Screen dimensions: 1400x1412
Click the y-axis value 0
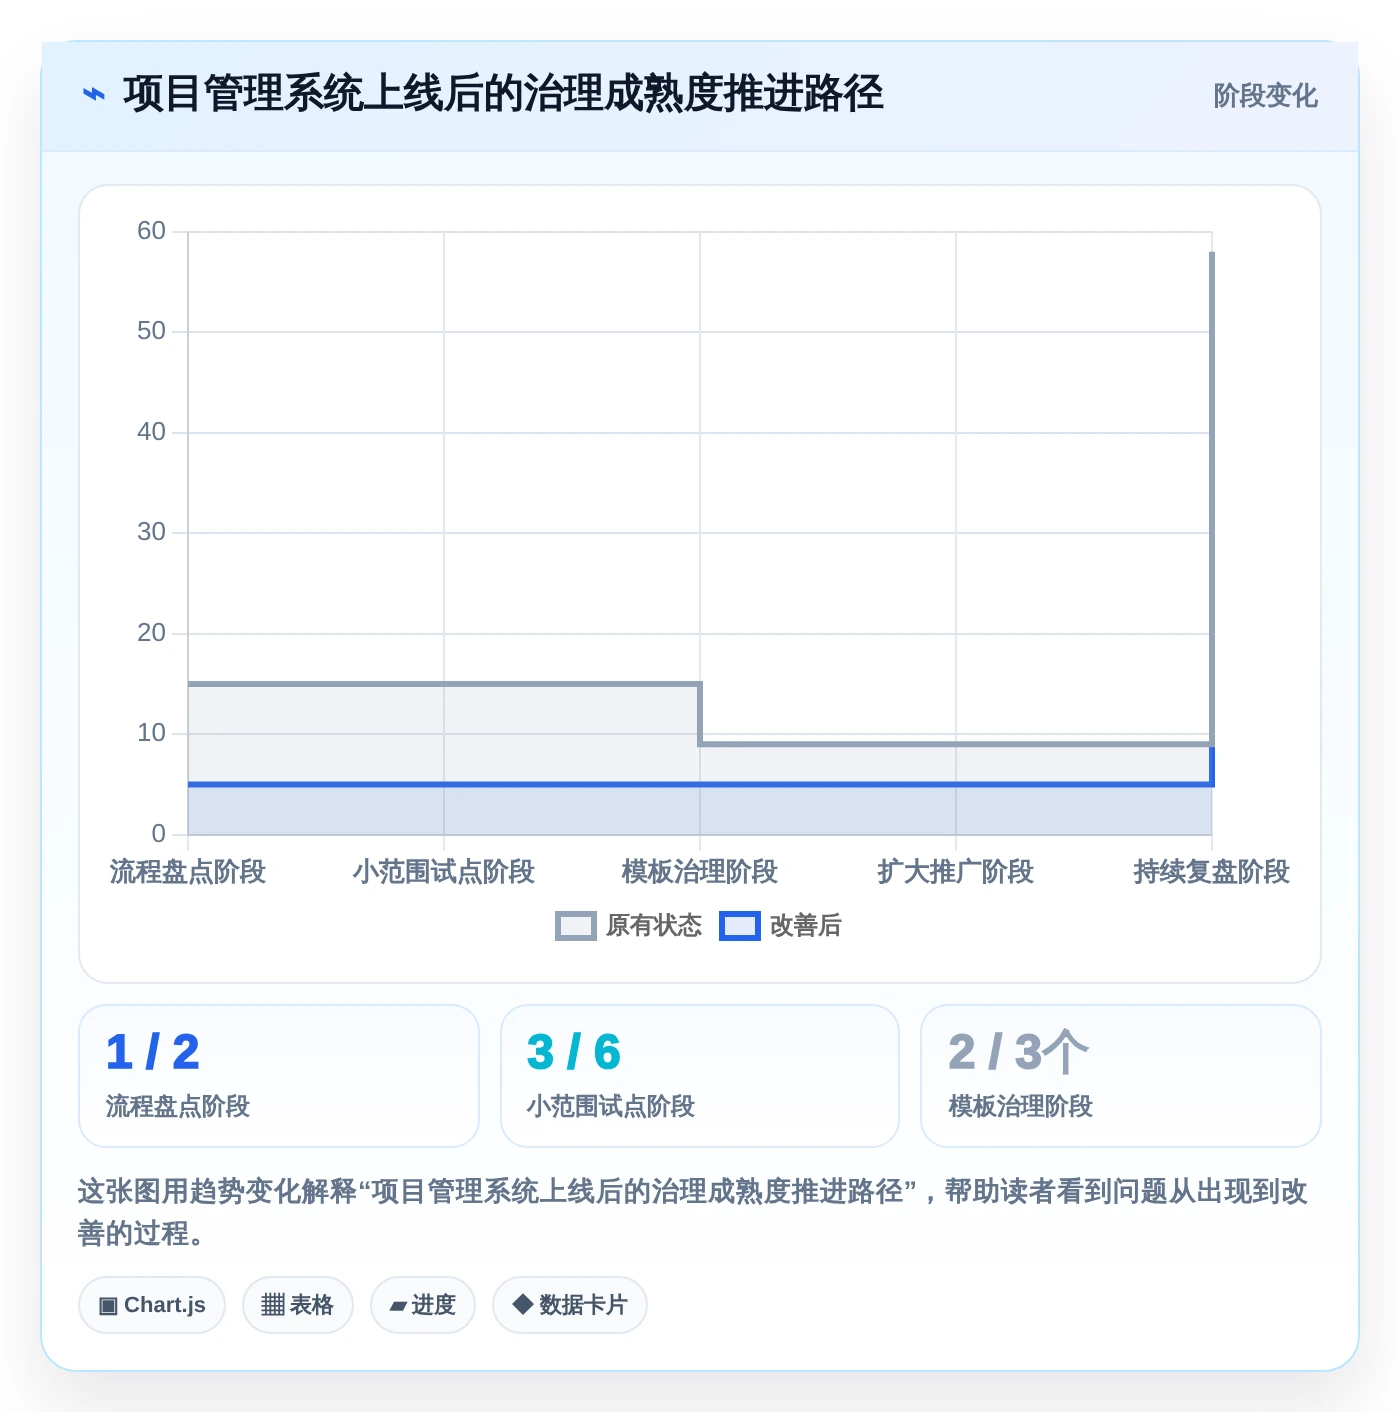(x=158, y=834)
